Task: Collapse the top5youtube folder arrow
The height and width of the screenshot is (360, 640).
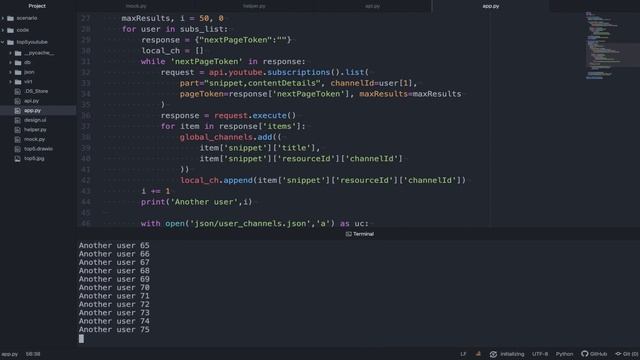Action: click(3, 42)
